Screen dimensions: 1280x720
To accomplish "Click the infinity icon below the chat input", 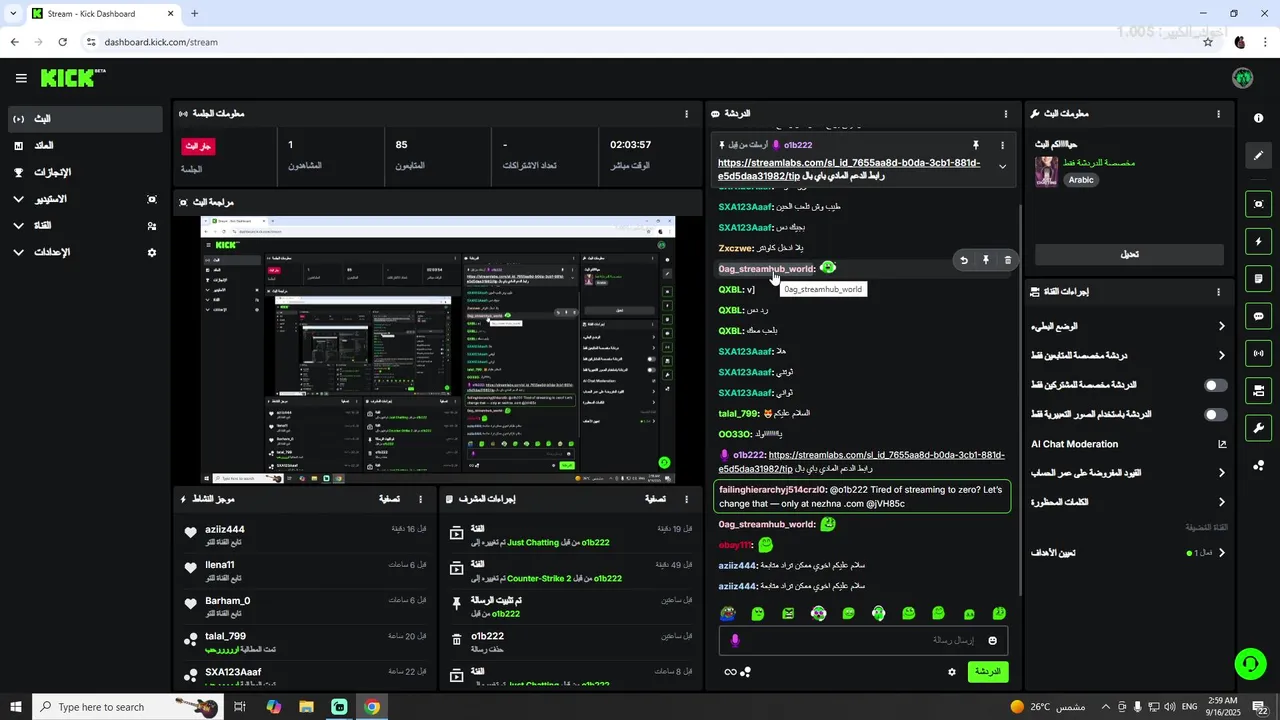I will tap(730, 672).
